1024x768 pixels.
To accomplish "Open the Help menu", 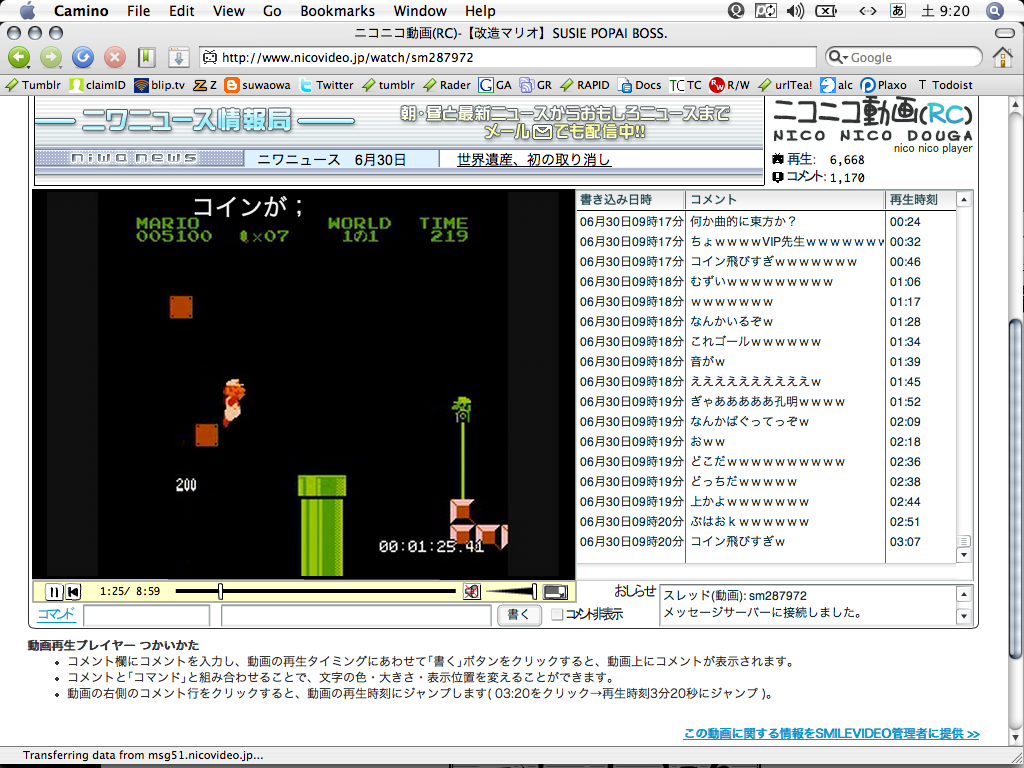I will coord(480,11).
